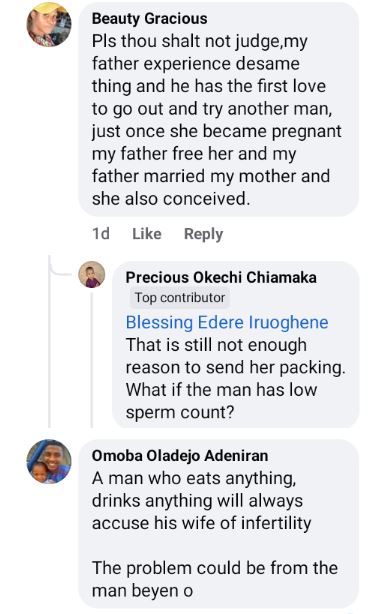Screen dimensions: 387x614
Task: Click text 'The problem could be from the'
Action: click(215, 568)
